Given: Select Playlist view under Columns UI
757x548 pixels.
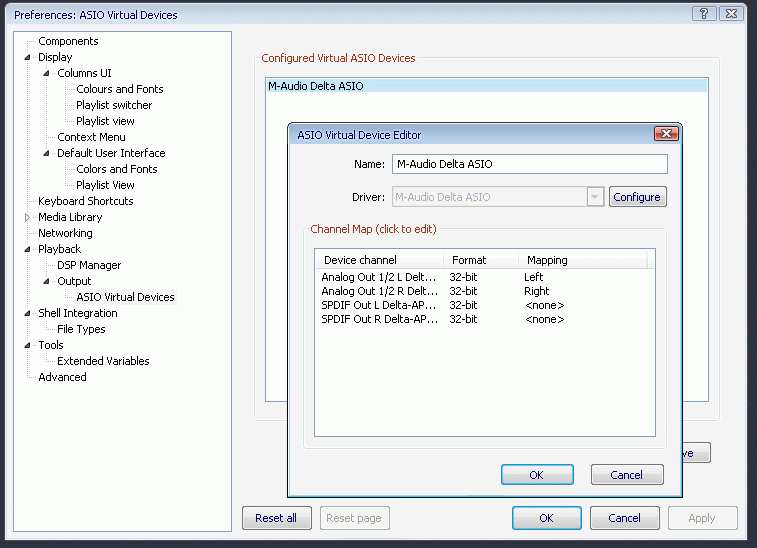Looking at the screenshot, I should [x=105, y=121].
